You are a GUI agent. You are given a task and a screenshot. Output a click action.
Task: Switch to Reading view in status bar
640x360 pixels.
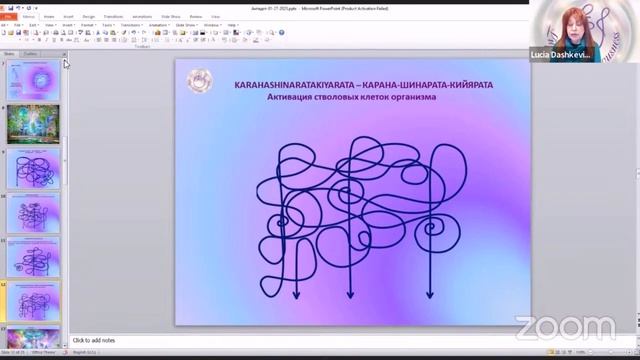pos(564,352)
